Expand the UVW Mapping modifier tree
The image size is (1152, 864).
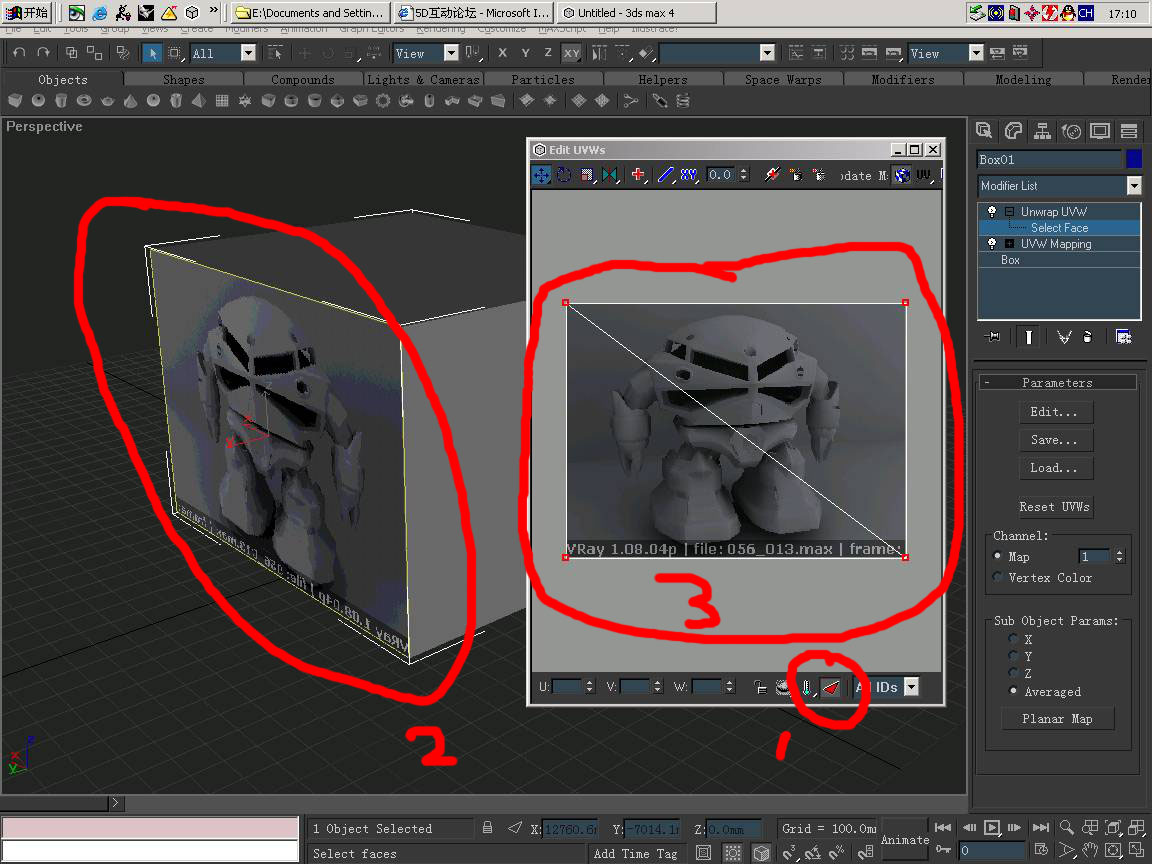click(x=1009, y=243)
